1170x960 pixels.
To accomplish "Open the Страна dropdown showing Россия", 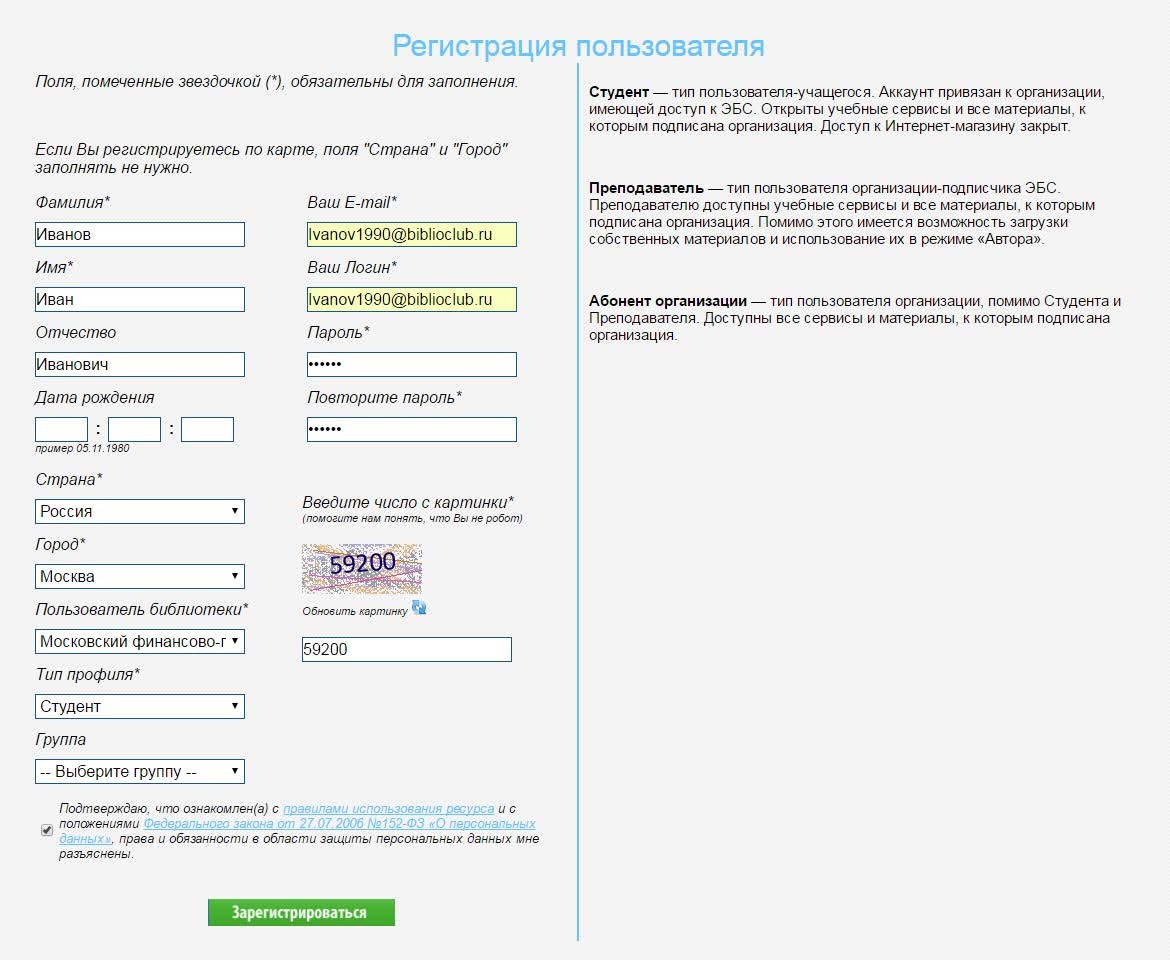I will [x=140, y=511].
